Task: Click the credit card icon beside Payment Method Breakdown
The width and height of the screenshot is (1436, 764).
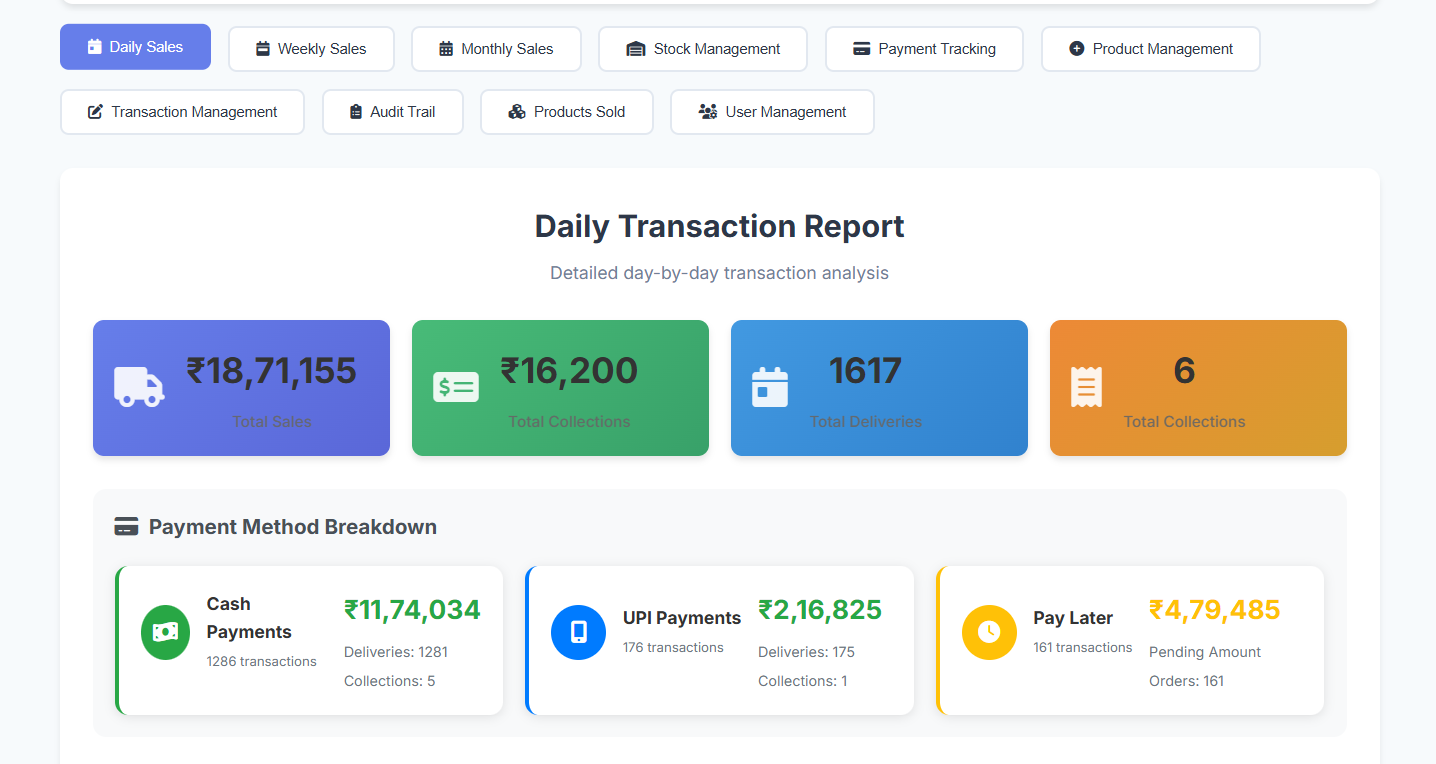Action: click(126, 526)
